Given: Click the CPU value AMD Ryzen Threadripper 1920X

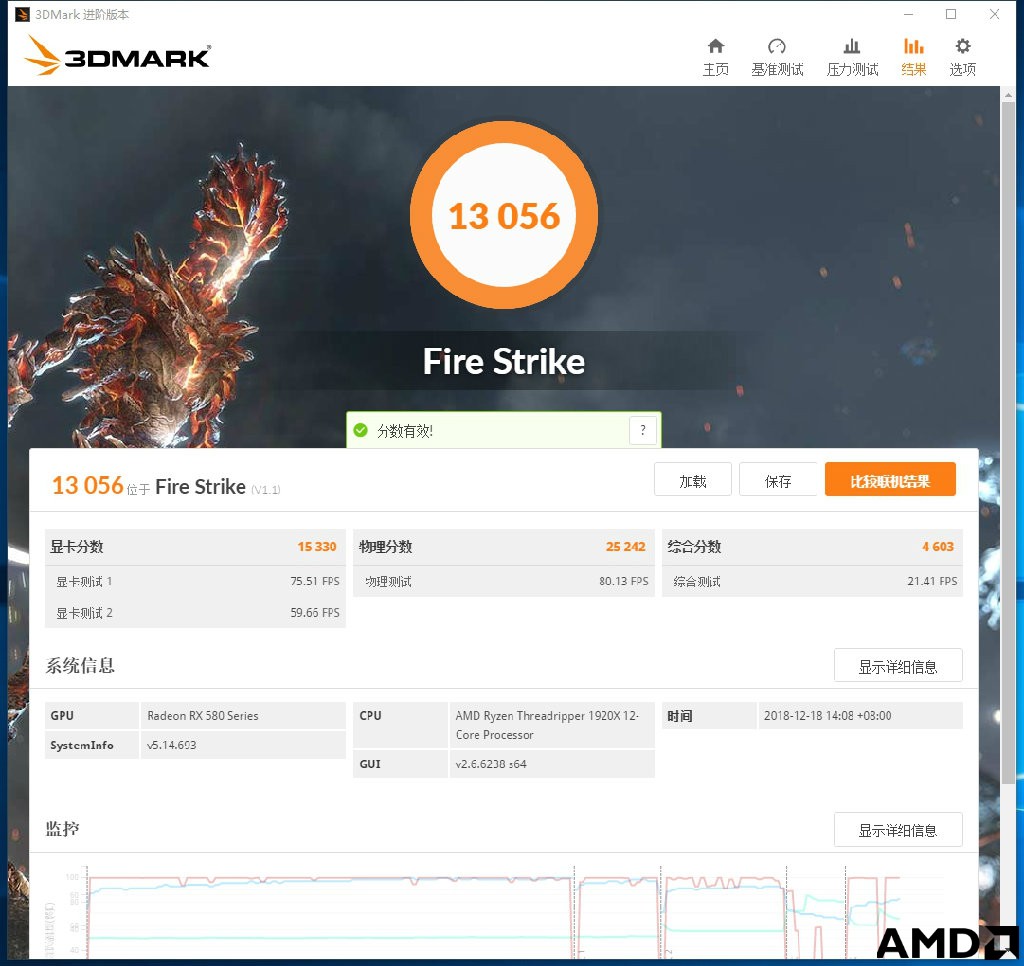Looking at the screenshot, I should coord(547,725).
